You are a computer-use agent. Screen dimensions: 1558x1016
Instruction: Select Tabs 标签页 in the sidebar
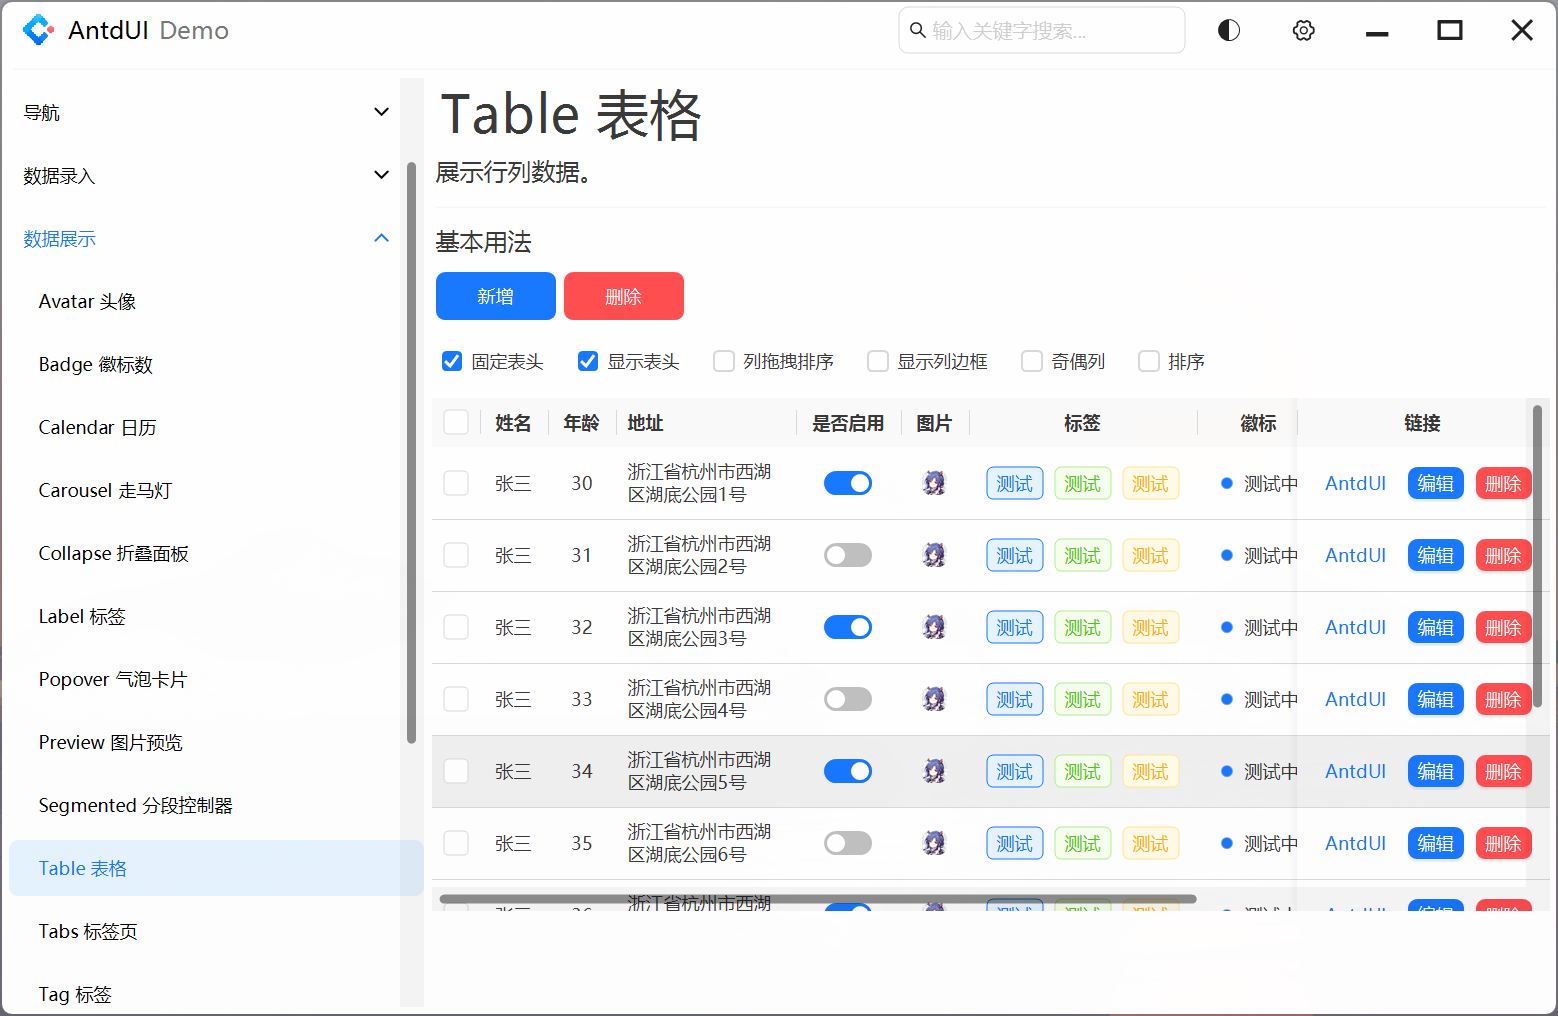click(x=87, y=931)
